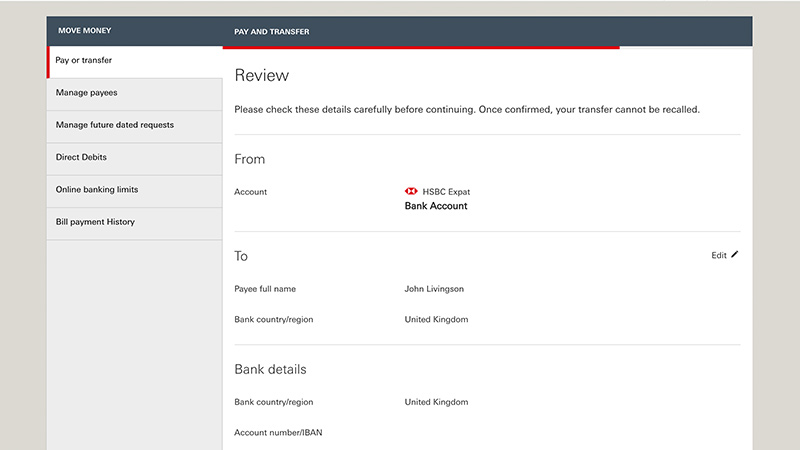Open Manage payees in sidebar

[135, 94]
